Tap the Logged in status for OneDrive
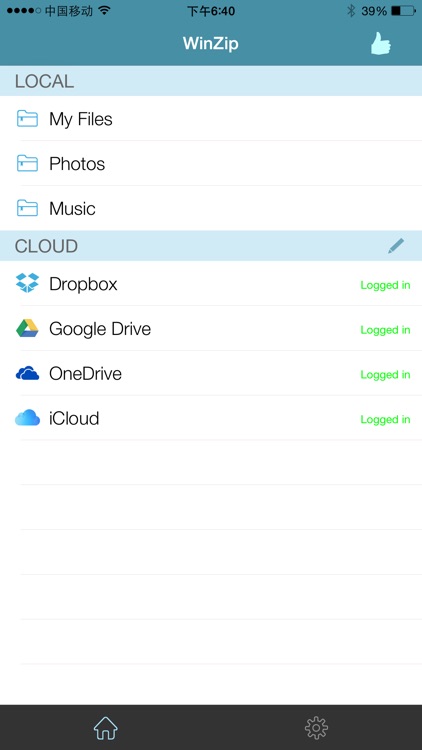Viewport: 422px width, 750px height. coord(385,375)
